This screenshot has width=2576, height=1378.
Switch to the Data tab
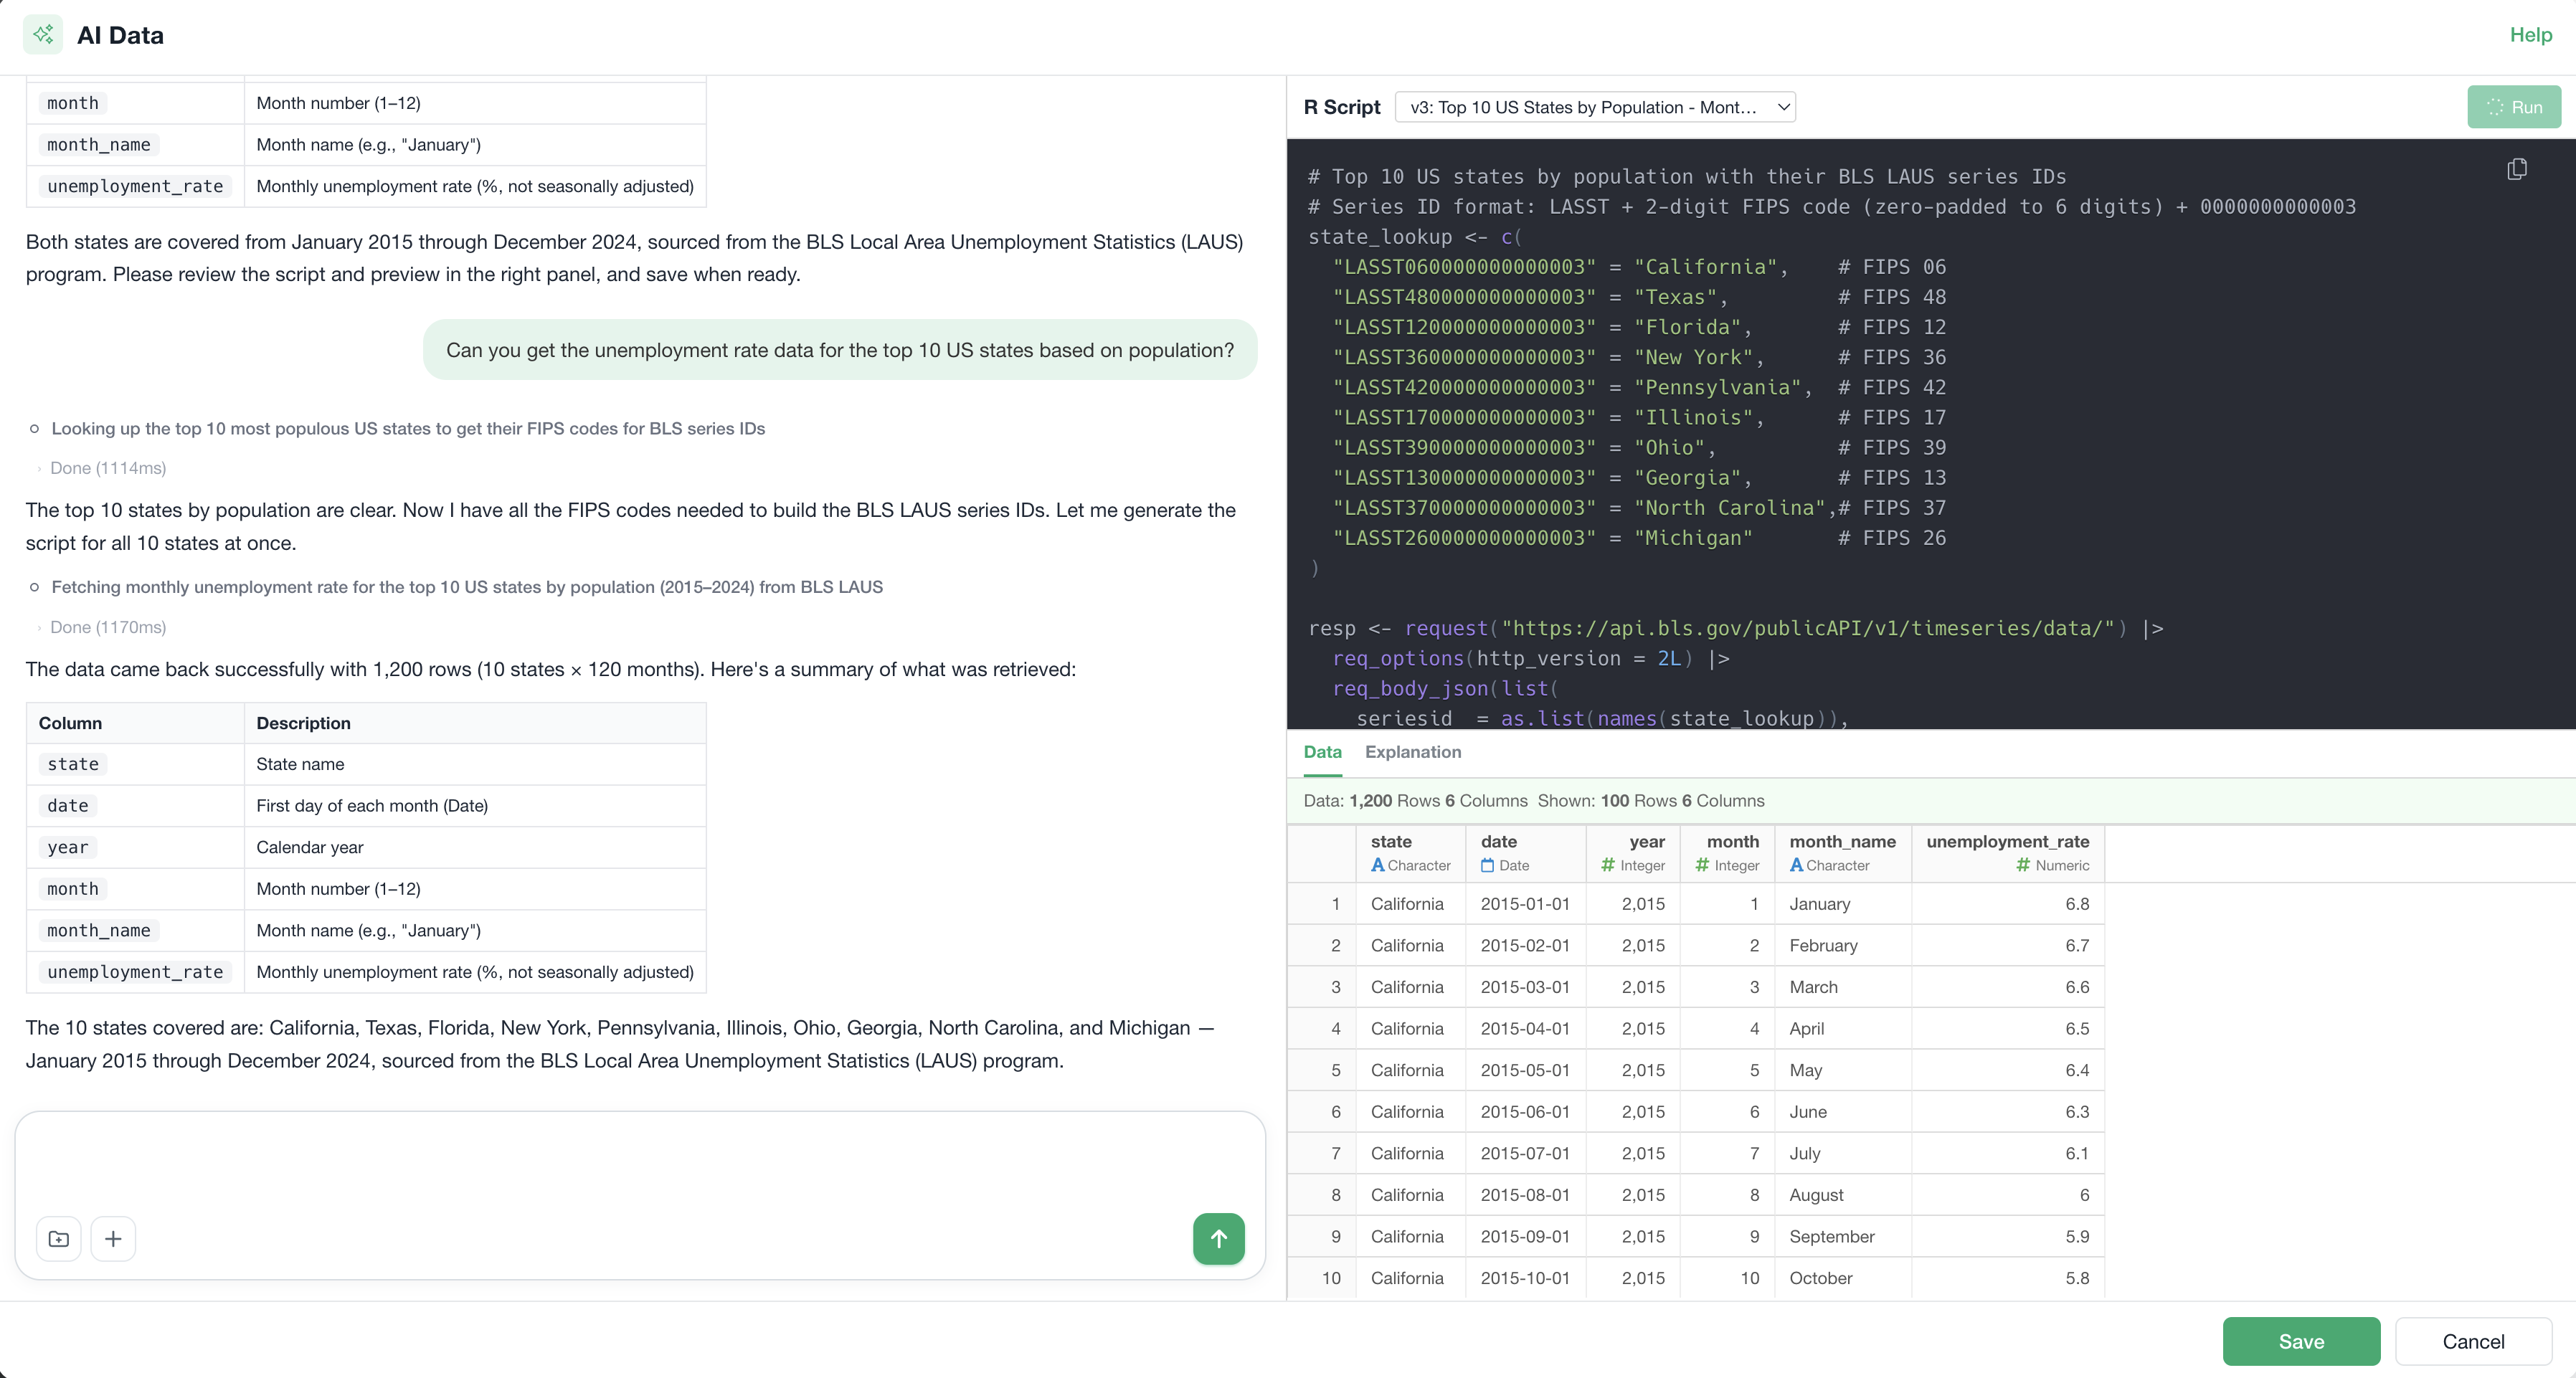click(x=1322, y=752)
